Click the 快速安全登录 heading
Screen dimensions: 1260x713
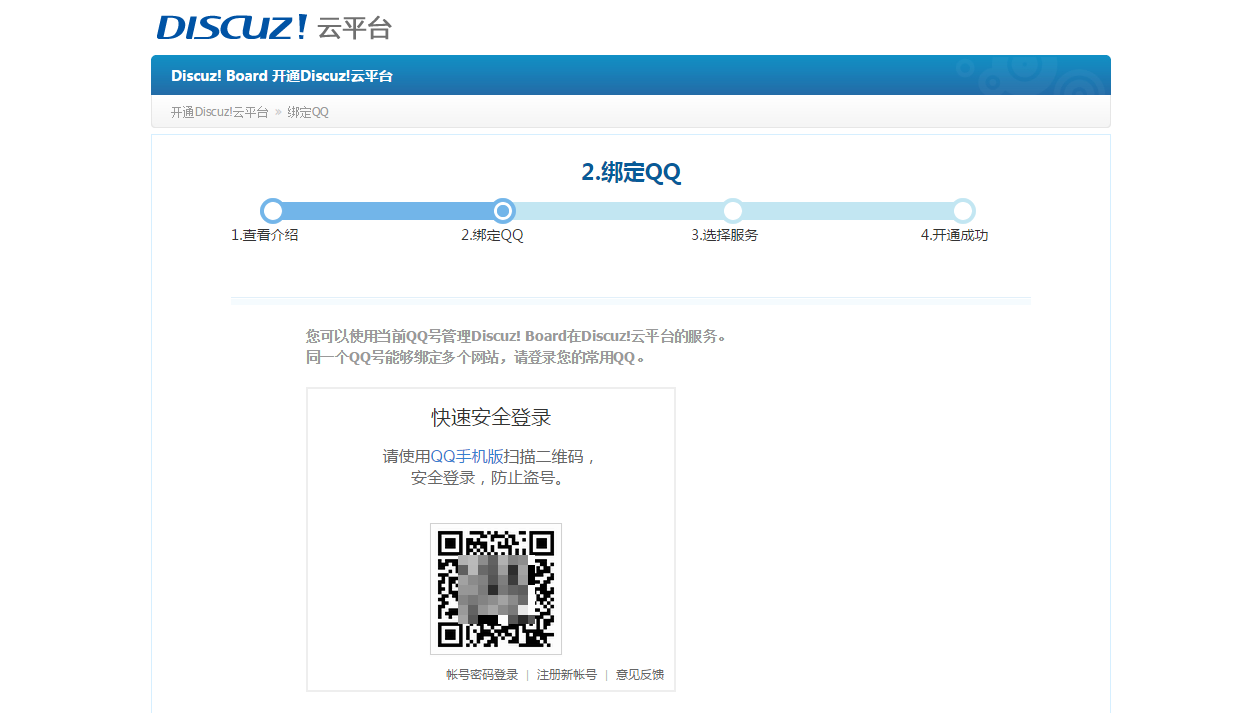[x=491, y=417]
